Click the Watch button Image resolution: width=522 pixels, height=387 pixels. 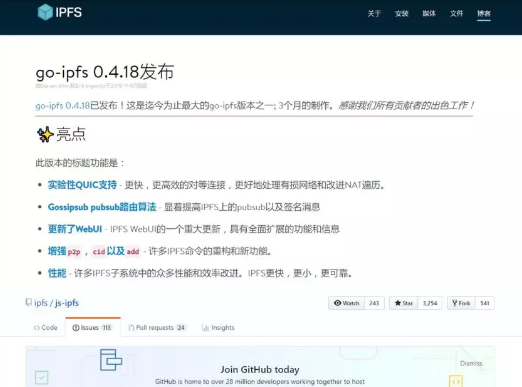346,303
